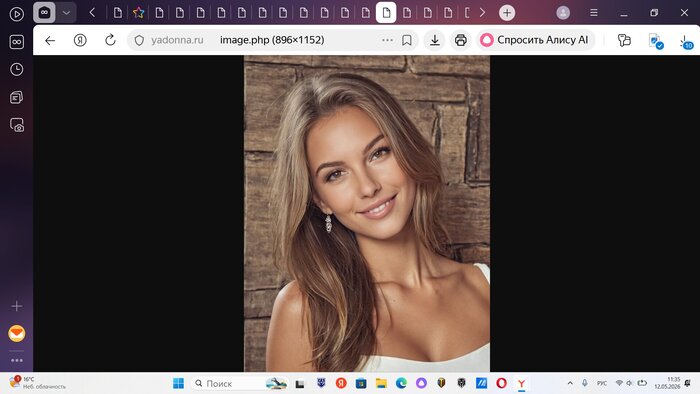Open the collections icon in the sidebar

click(x=17, y=97)
